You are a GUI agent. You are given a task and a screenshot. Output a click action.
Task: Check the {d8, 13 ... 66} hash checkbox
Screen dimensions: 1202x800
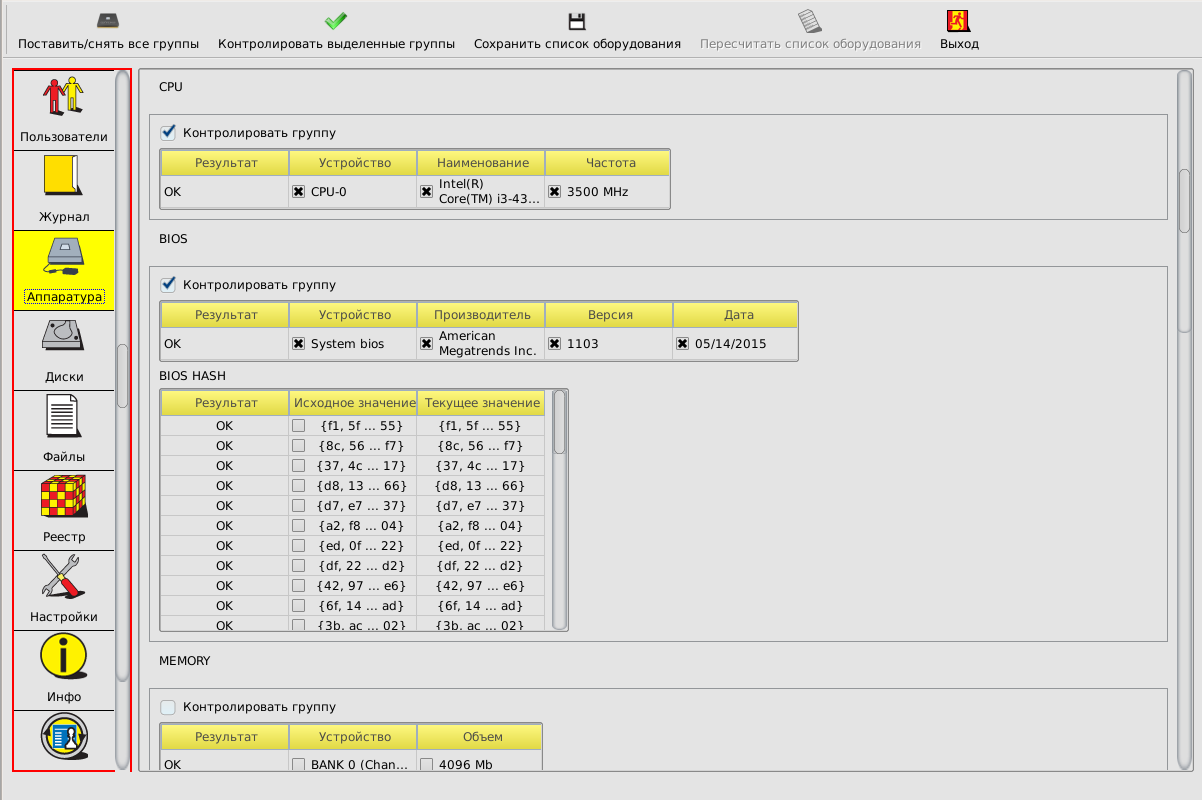[298, 485]
